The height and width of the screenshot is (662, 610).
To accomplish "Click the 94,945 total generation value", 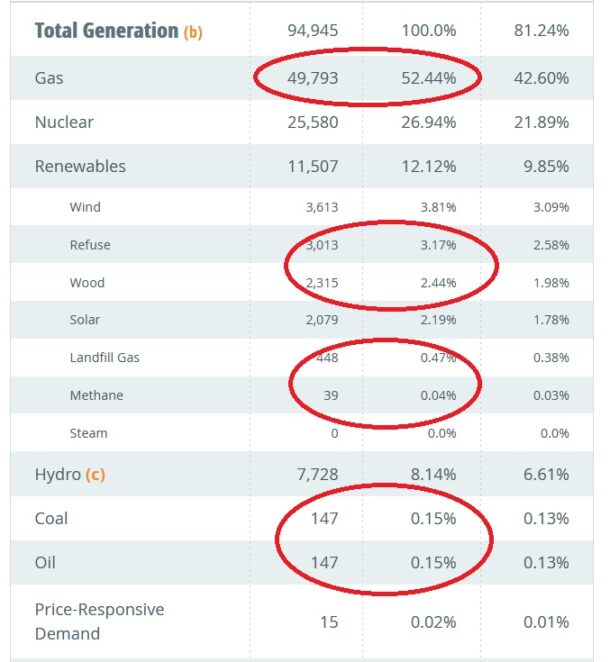I will 313,31.
